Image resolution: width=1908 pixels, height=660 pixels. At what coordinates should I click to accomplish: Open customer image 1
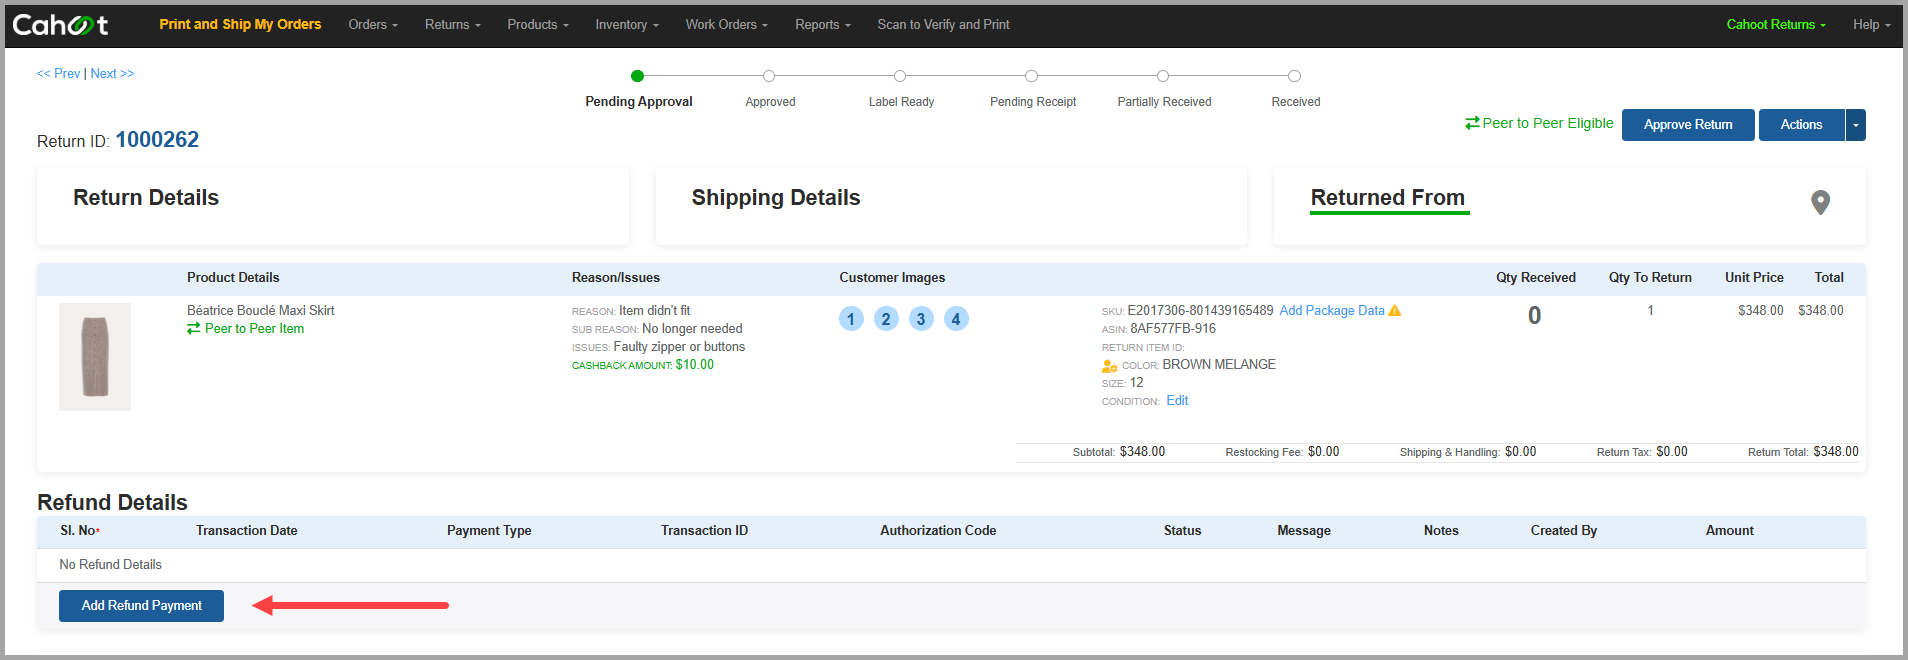(851, 319)
